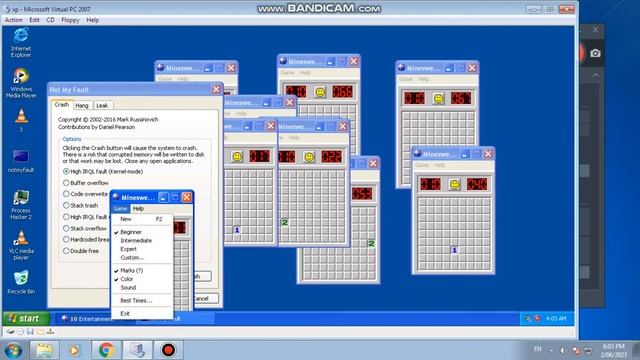The width and height of the screenshot is (640, 360).
Task: Choose Exit from the Game menu
Action: pos(142,313)
